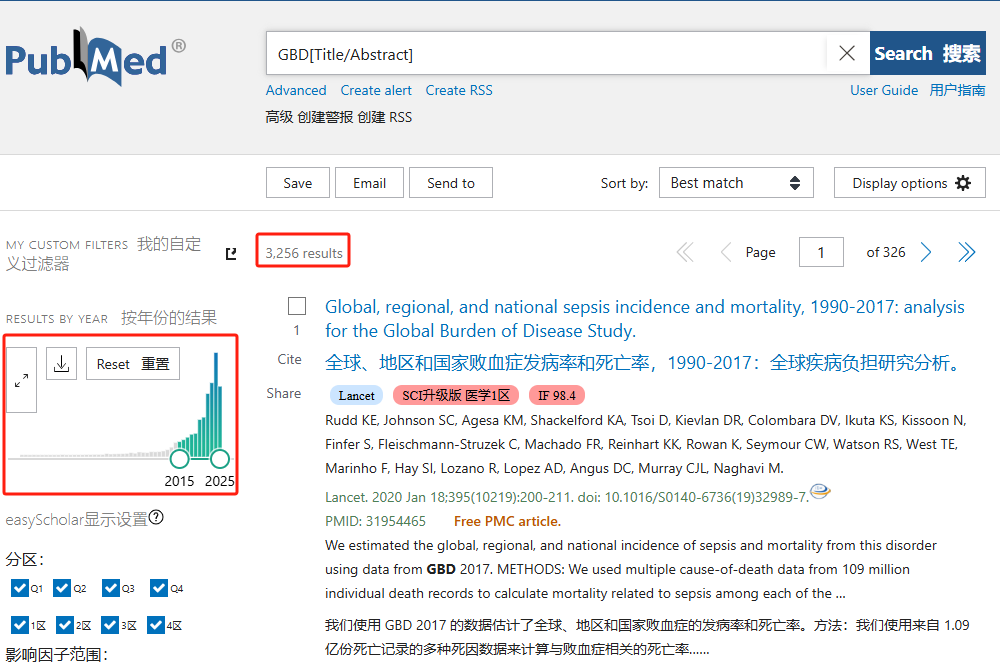Click the easyScholar settings help icon
This screenshot has height=667, width=1000.
click(x=156, y=517)
